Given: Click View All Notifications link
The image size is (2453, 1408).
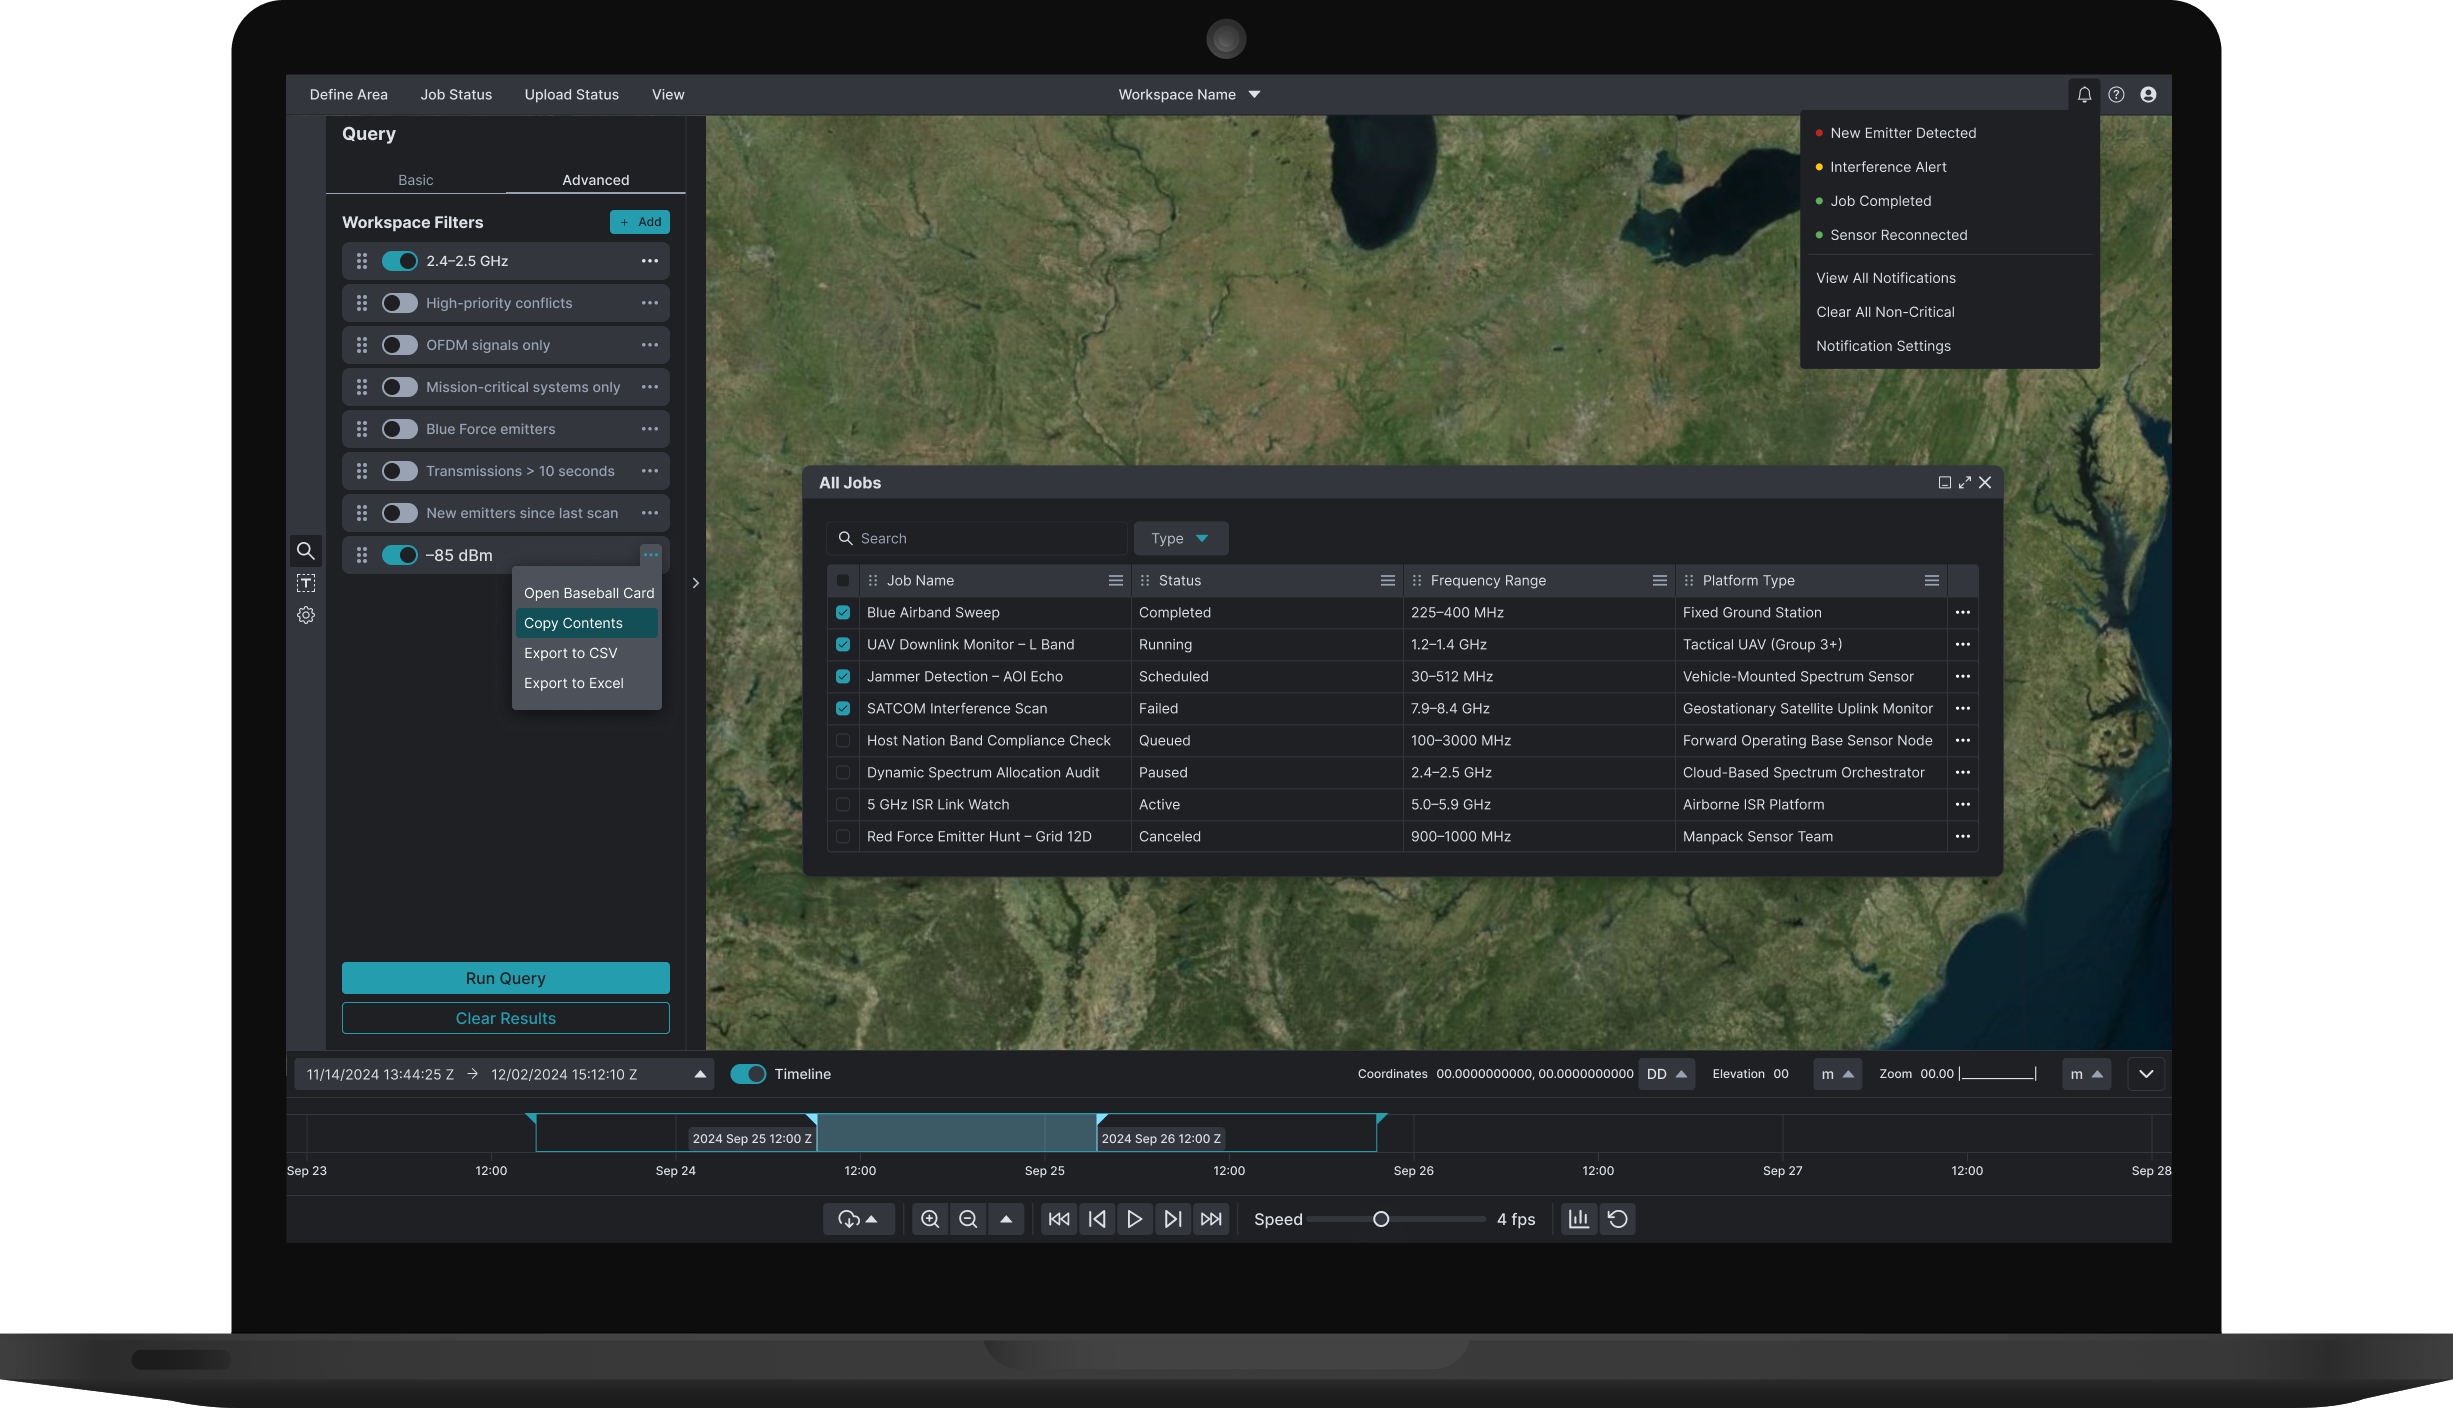Looking at the screenshot, I should (x=1885, y=278).
